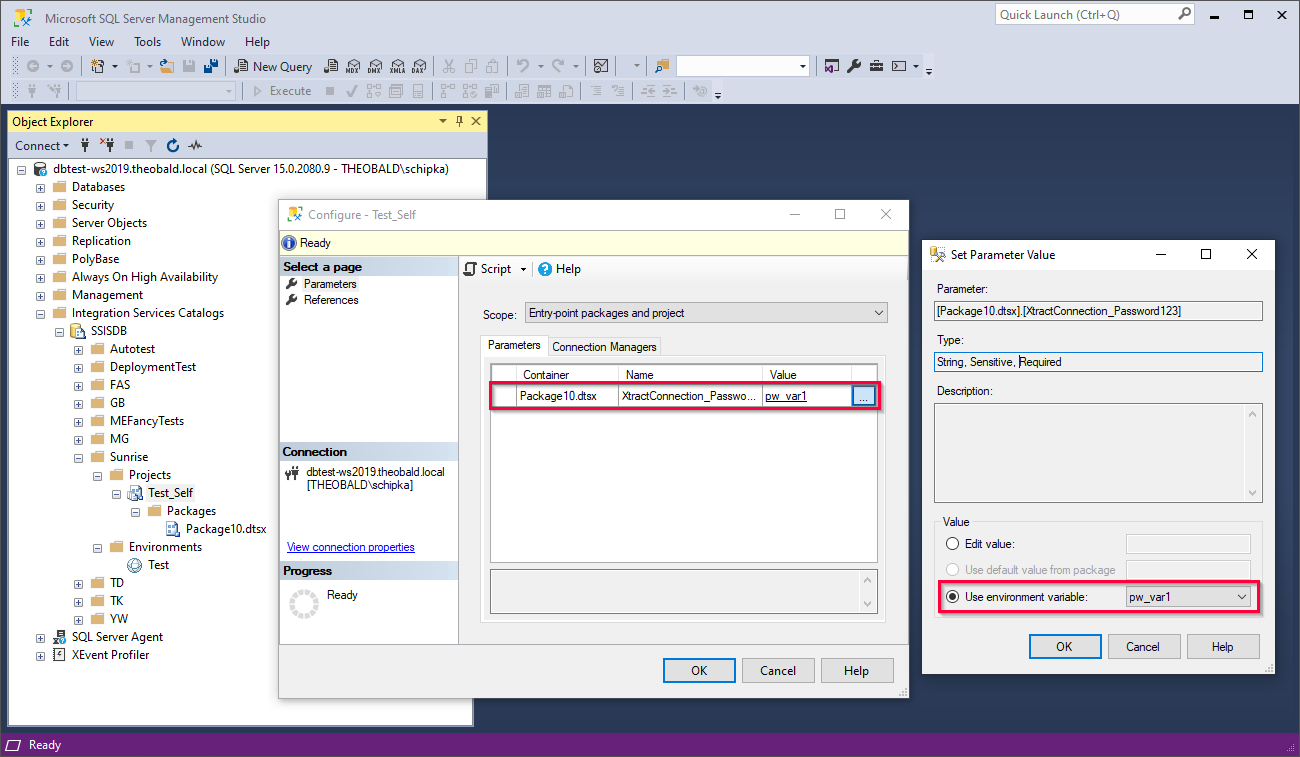Click the toolbox icon in main toolbar

[876, 66]
